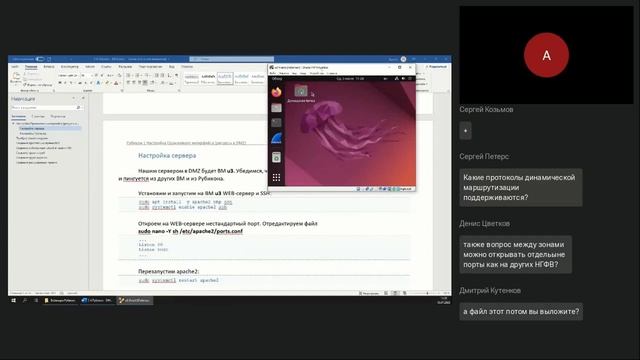
Task: Open the home folder icon on Ubuntu desktop
Action: click(x=301, y=90)
